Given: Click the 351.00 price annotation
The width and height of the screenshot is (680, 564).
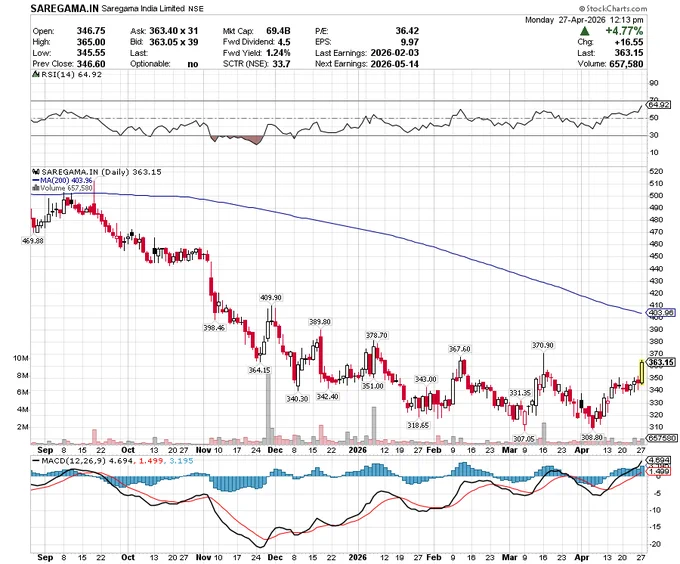Looking at the screenshot, I should [x=373, y=386].
